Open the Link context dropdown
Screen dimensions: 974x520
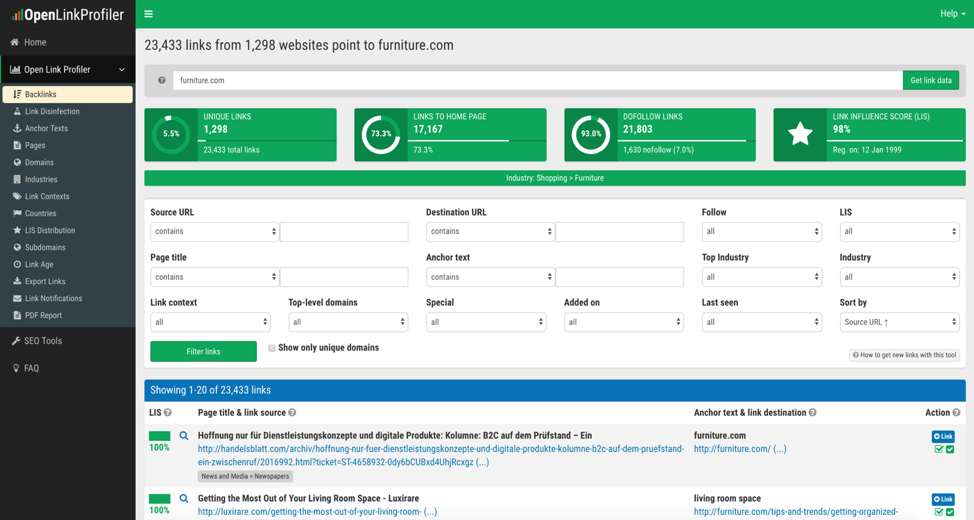tap(211, 322)
